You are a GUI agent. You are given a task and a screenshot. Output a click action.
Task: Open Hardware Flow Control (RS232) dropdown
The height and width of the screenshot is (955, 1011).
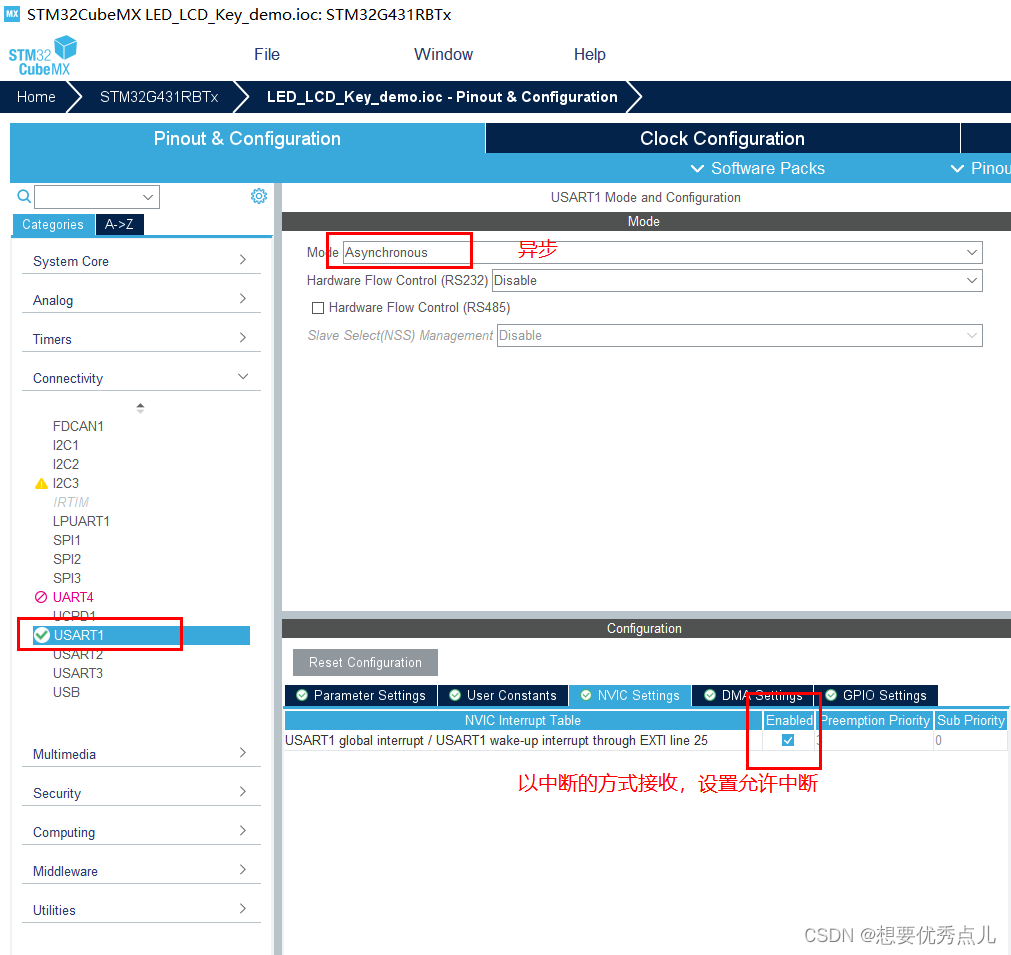pos(737,281)
